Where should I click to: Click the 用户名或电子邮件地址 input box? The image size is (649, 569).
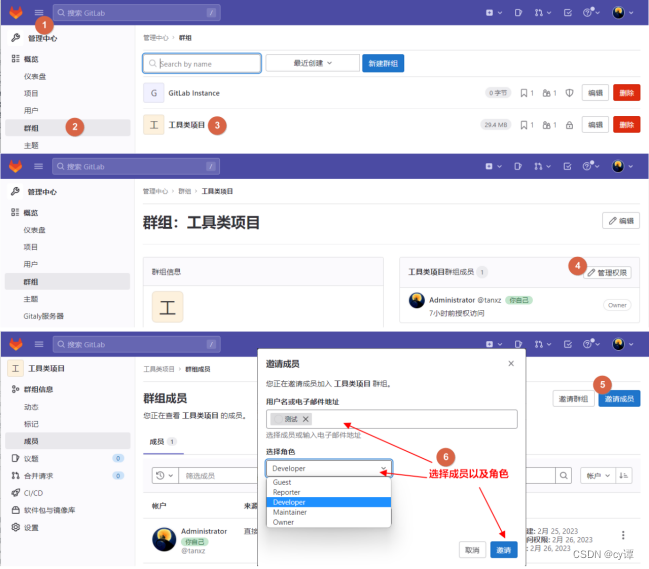click(392, 419)
